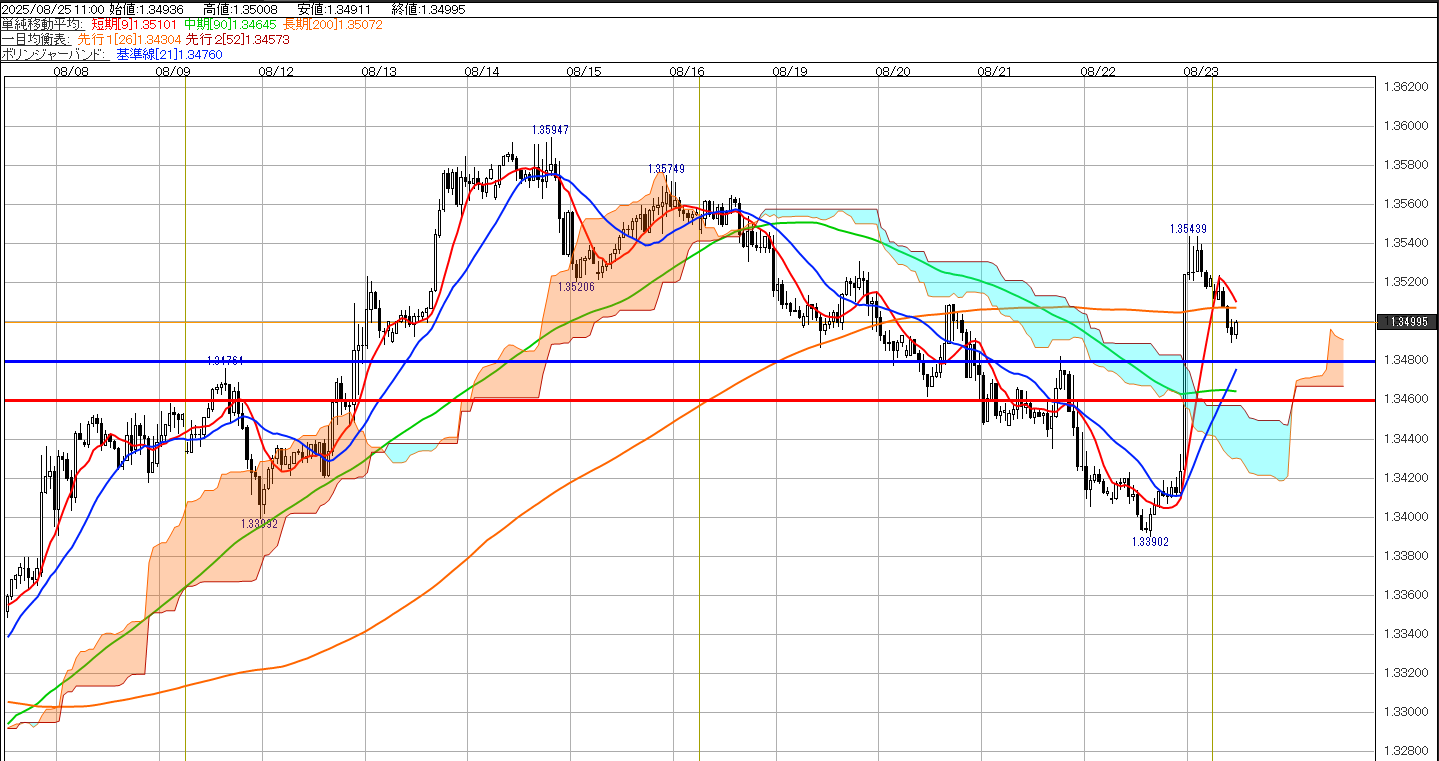This screenshot has width=1439, height=761.
Task: Click the 1.35800 price axis label
Action: 1405,165
